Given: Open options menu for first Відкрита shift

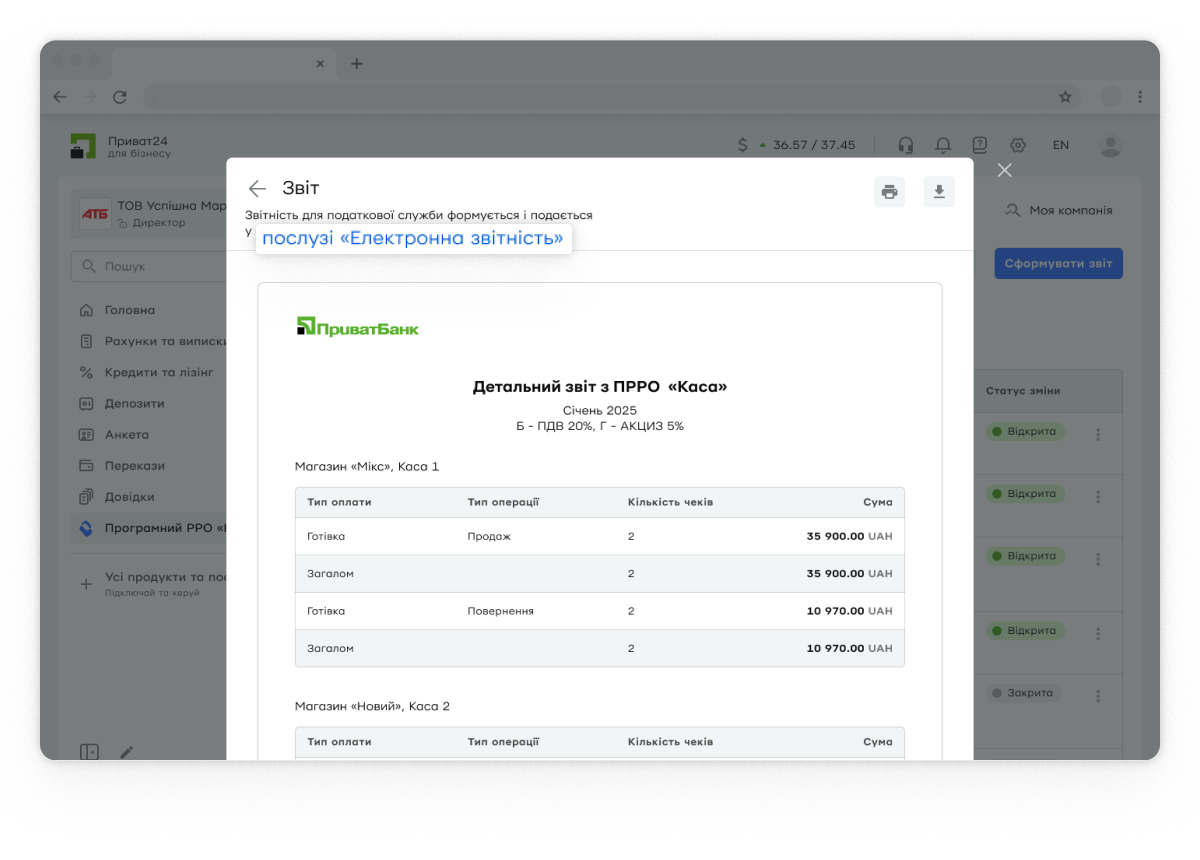Looking at the screenshot, I should point(1098,435).
